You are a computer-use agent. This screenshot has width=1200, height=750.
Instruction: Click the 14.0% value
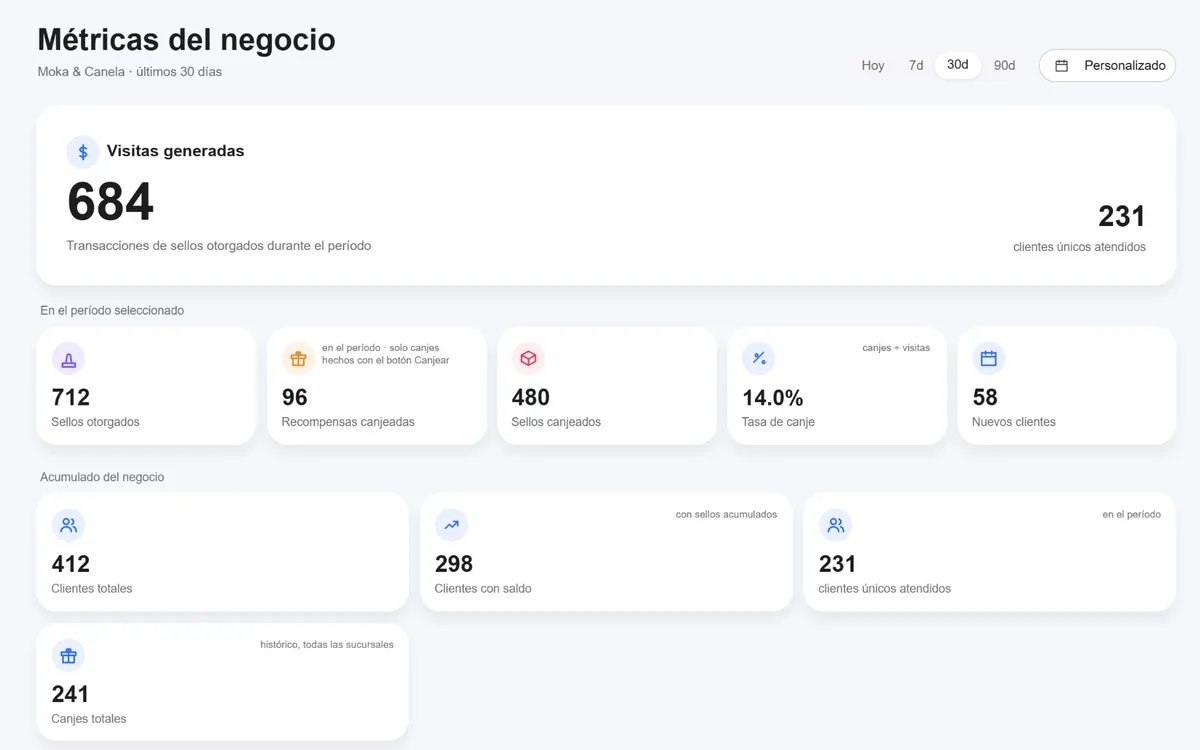(773, 397)
